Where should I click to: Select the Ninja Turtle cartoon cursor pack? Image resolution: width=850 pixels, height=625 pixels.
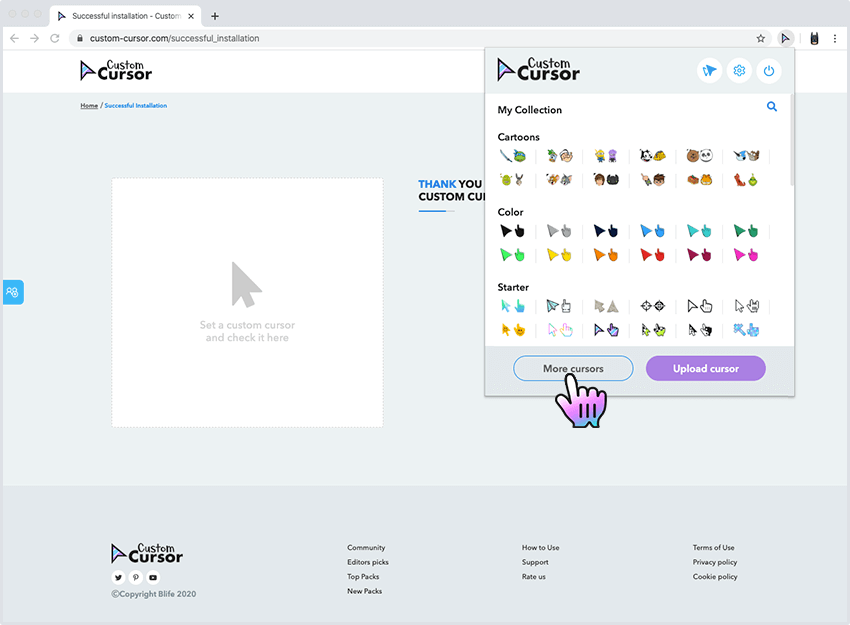click(x=512, y=156)
